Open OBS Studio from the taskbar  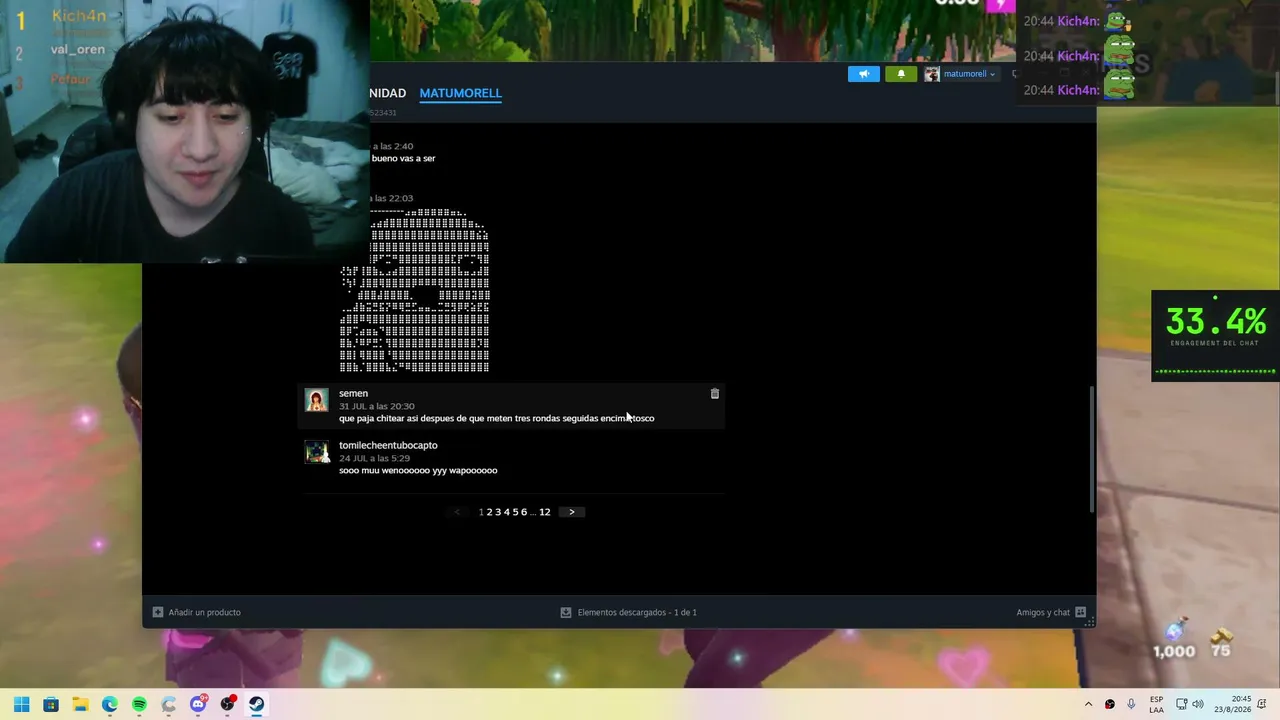coord(228,704)
